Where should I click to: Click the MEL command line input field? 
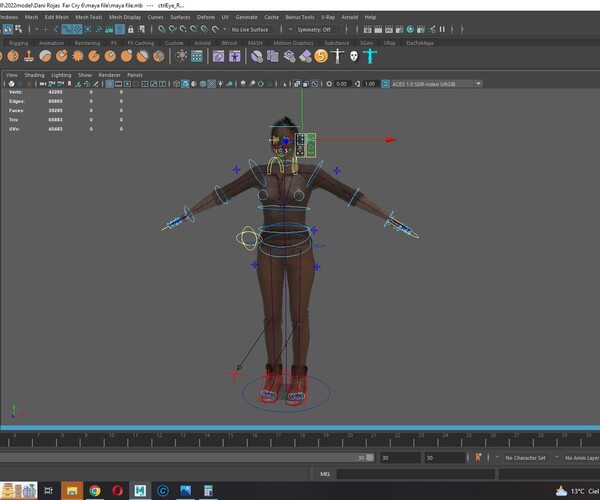pyautogui.click(x=416, y=474)
